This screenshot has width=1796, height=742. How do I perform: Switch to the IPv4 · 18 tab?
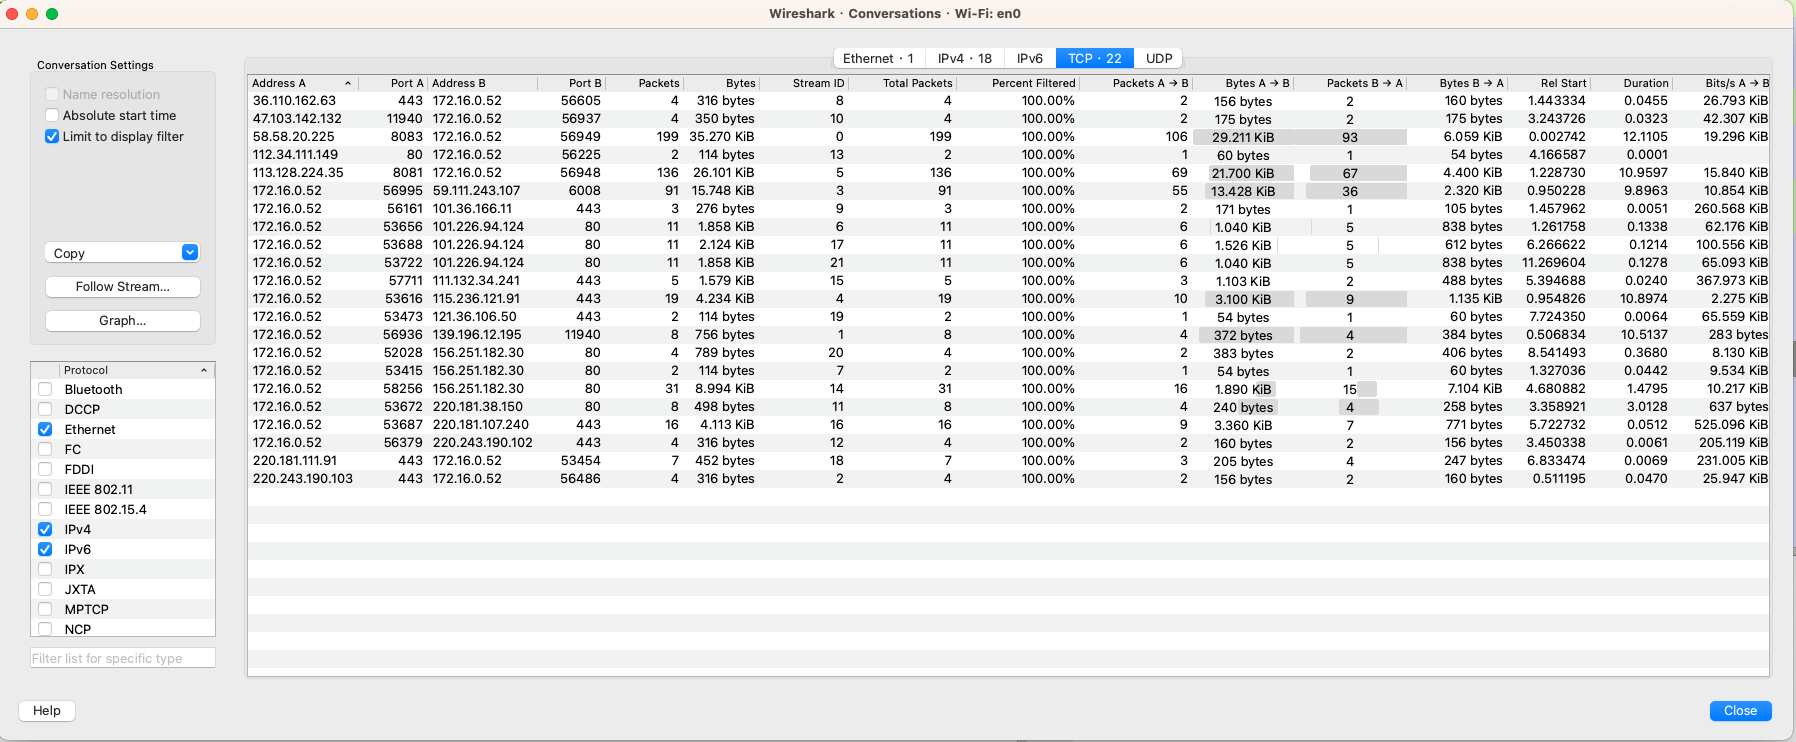tap(965, 58)
